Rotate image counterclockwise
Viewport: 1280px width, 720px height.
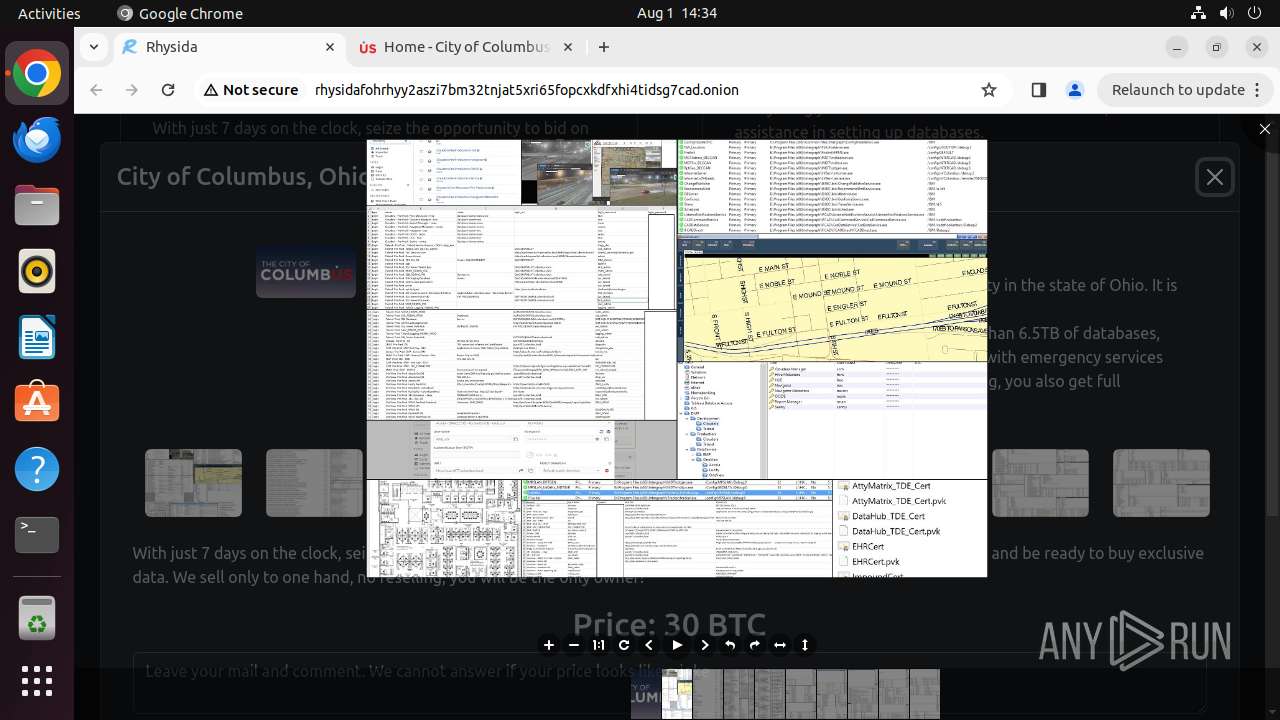coord(730,645)
